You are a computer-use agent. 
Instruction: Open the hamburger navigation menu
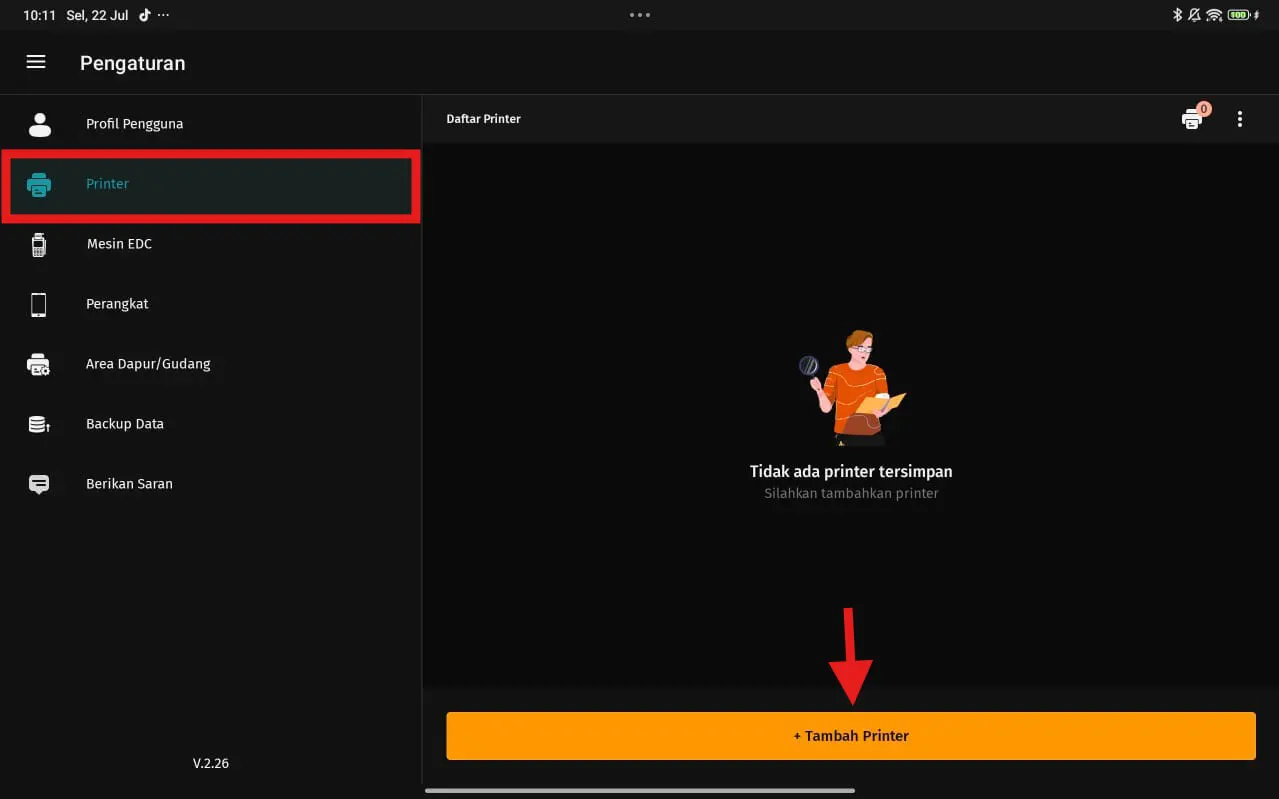[x=36, y=62]
